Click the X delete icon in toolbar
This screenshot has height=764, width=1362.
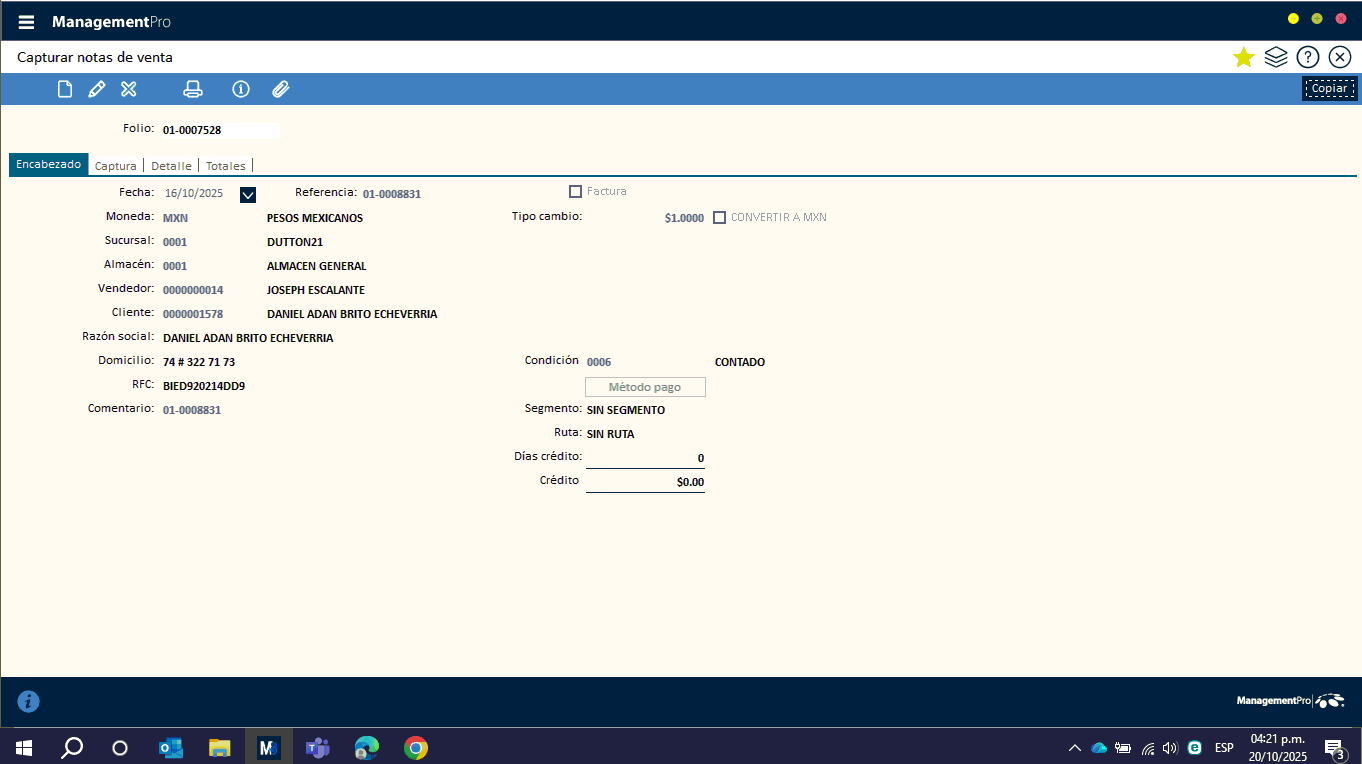click(129, 89)
